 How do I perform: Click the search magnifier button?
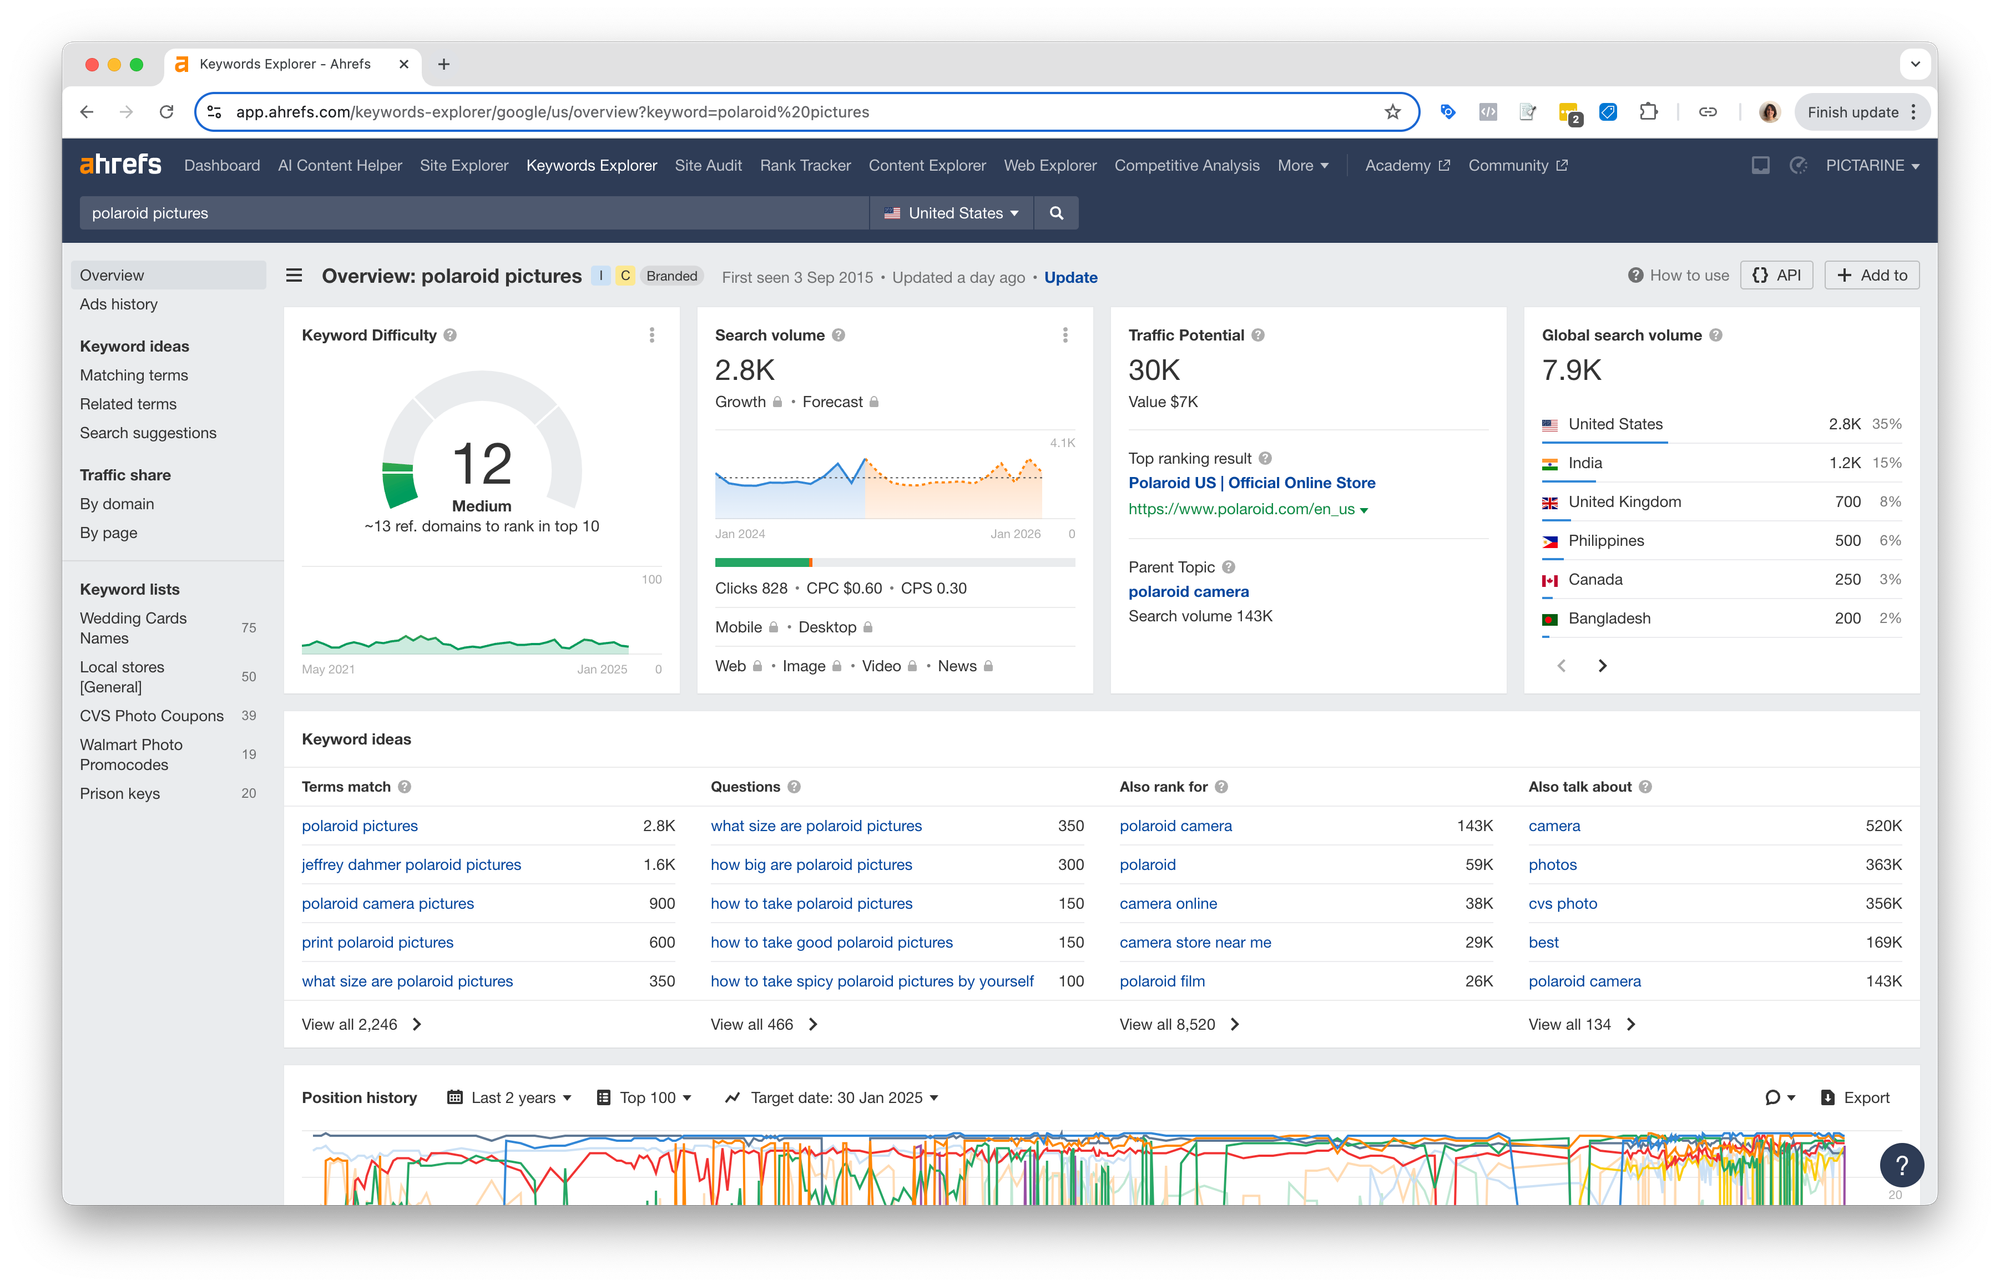pos(1056,213)
